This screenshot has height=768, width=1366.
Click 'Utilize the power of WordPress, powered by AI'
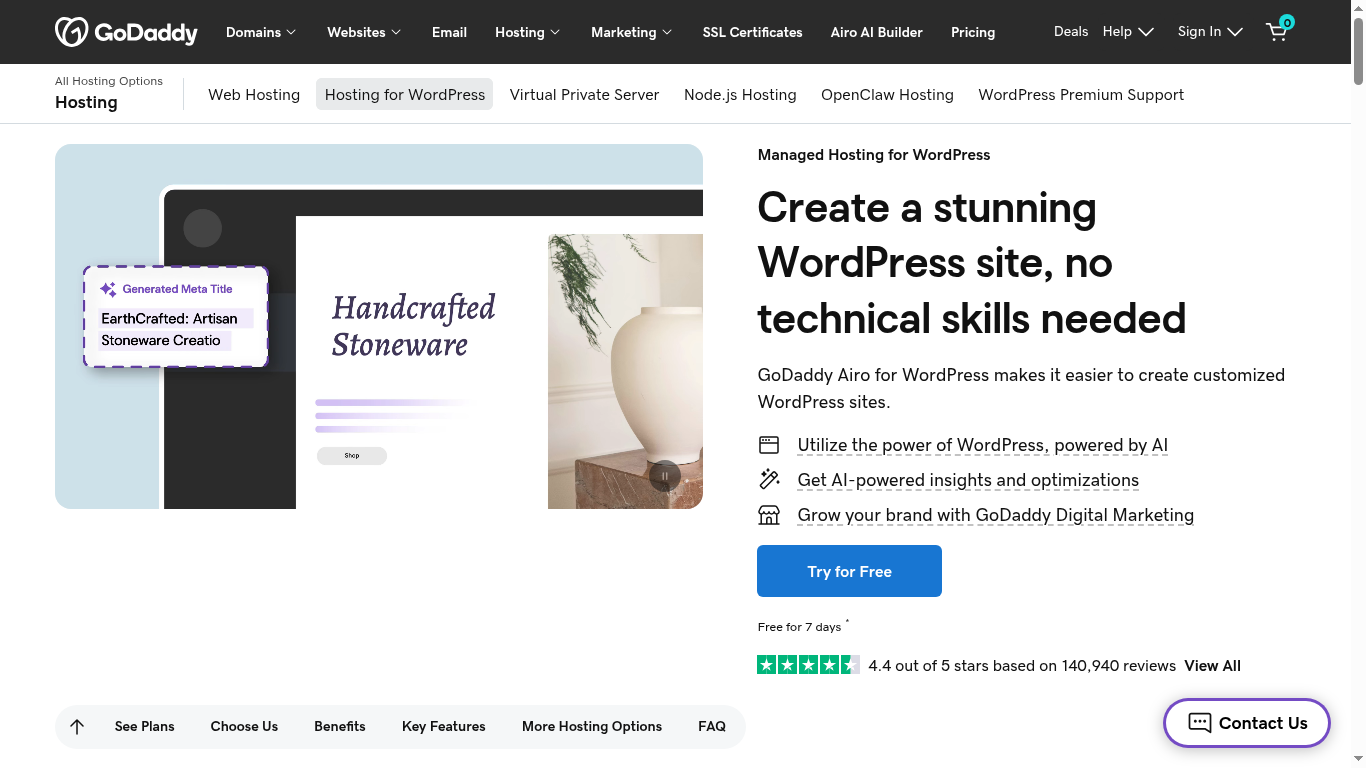[x=983, y=445]
